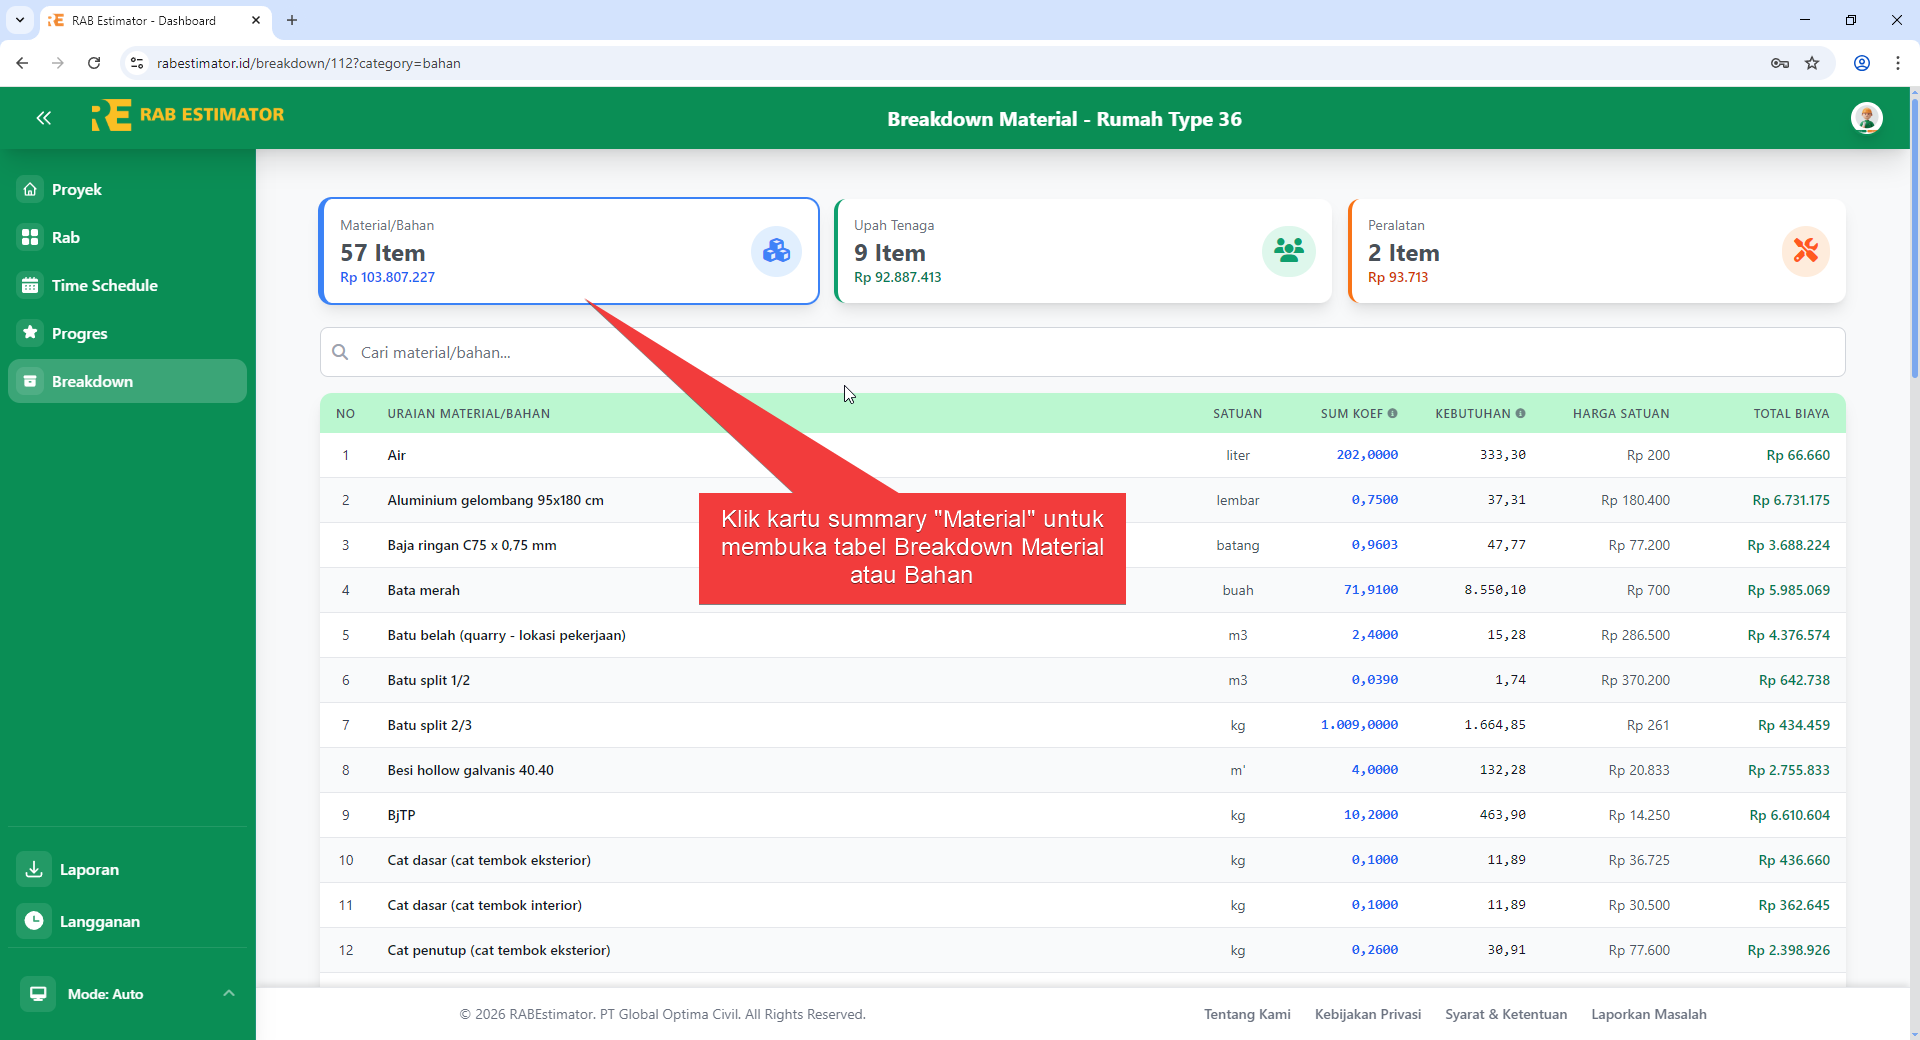1920x1040 pixels.
Task: Click the Peralatan tools icon
Action: [1805, 251]
